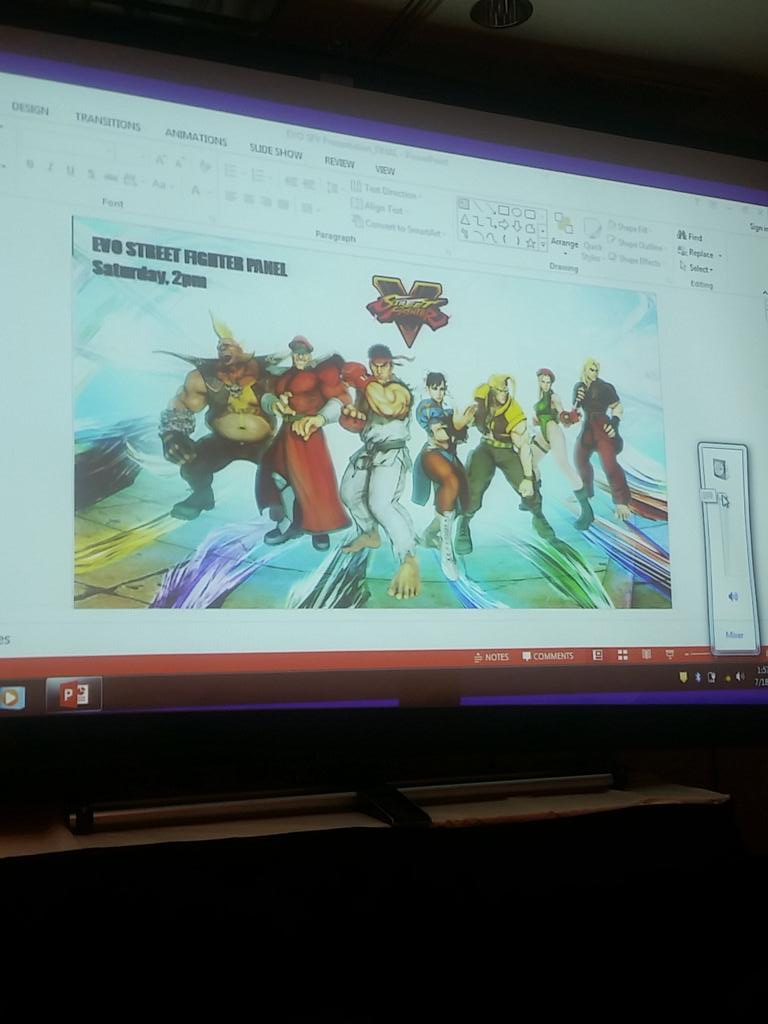Screen dimensions: 768x1024
Task: Open the Review tab
Action: (339, 161)
